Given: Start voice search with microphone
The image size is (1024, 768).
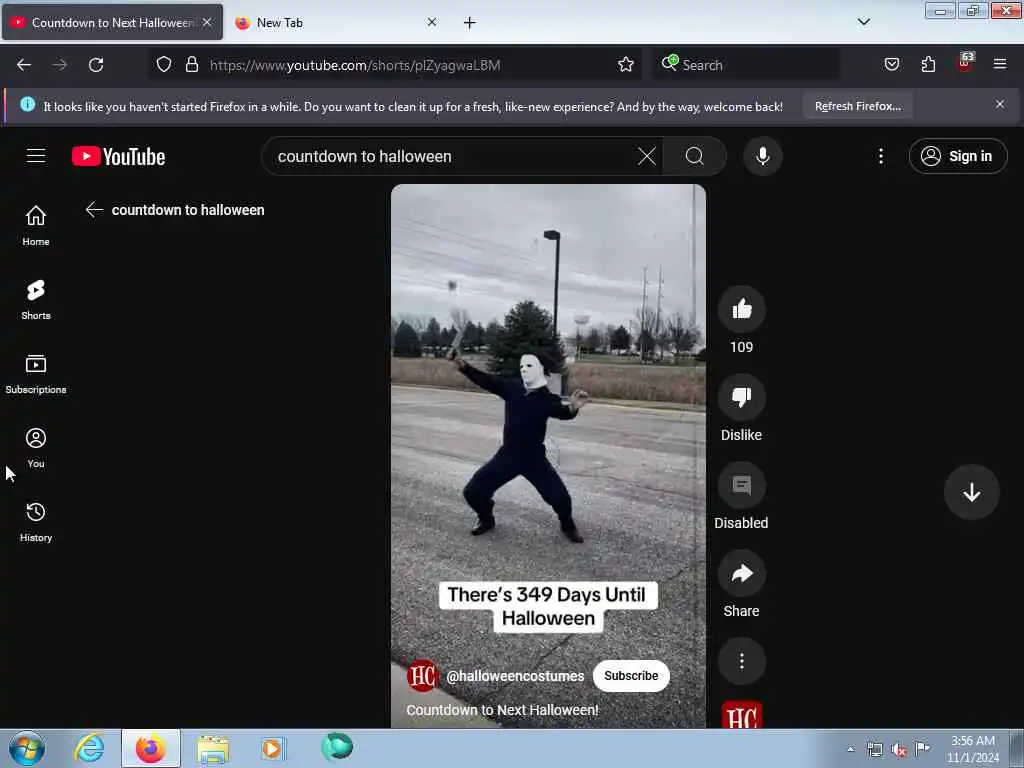Looking at the screenshot, I should pos(762,157).
